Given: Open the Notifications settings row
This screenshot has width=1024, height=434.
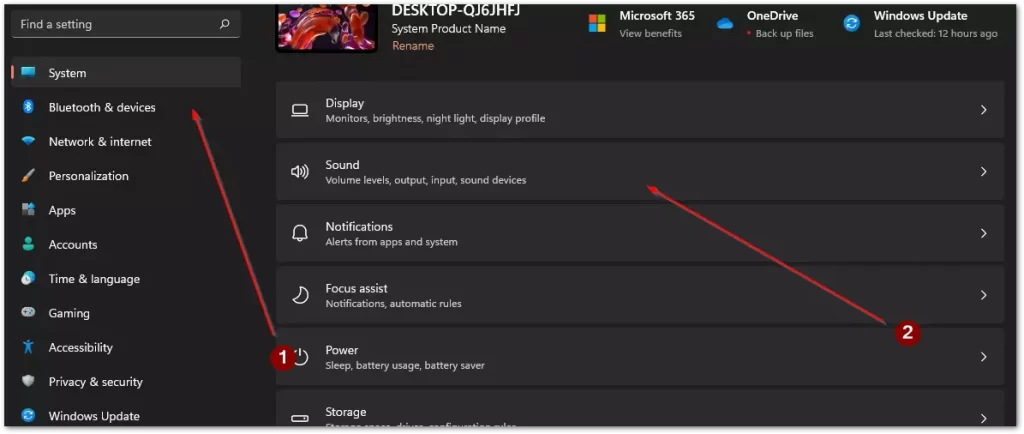Looking at the screenshot, I should click(640, 233).
